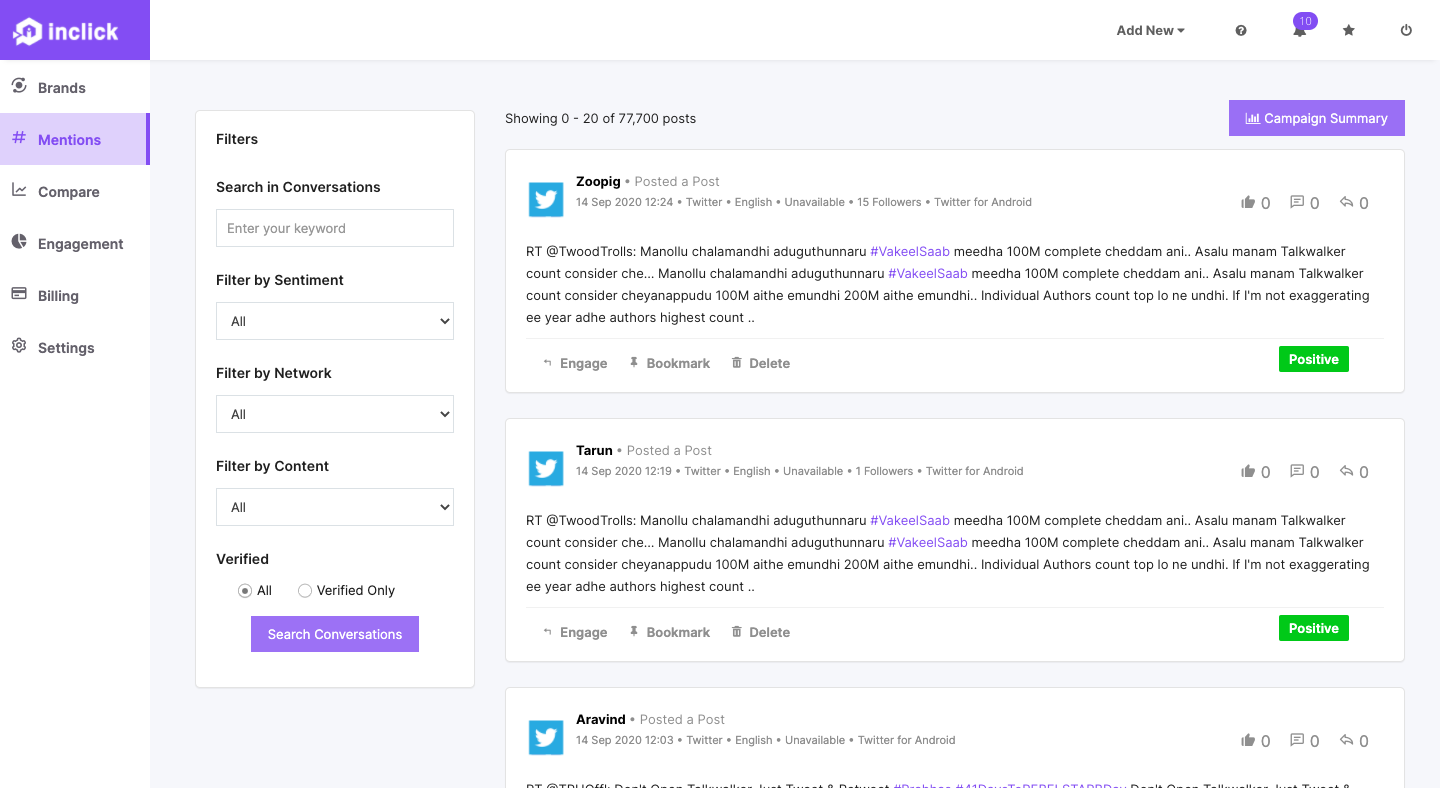The height and width of the screenshot is (788, 1440).
Task: Bookmark the Zoopig post
Action: [x=669, y=363]
